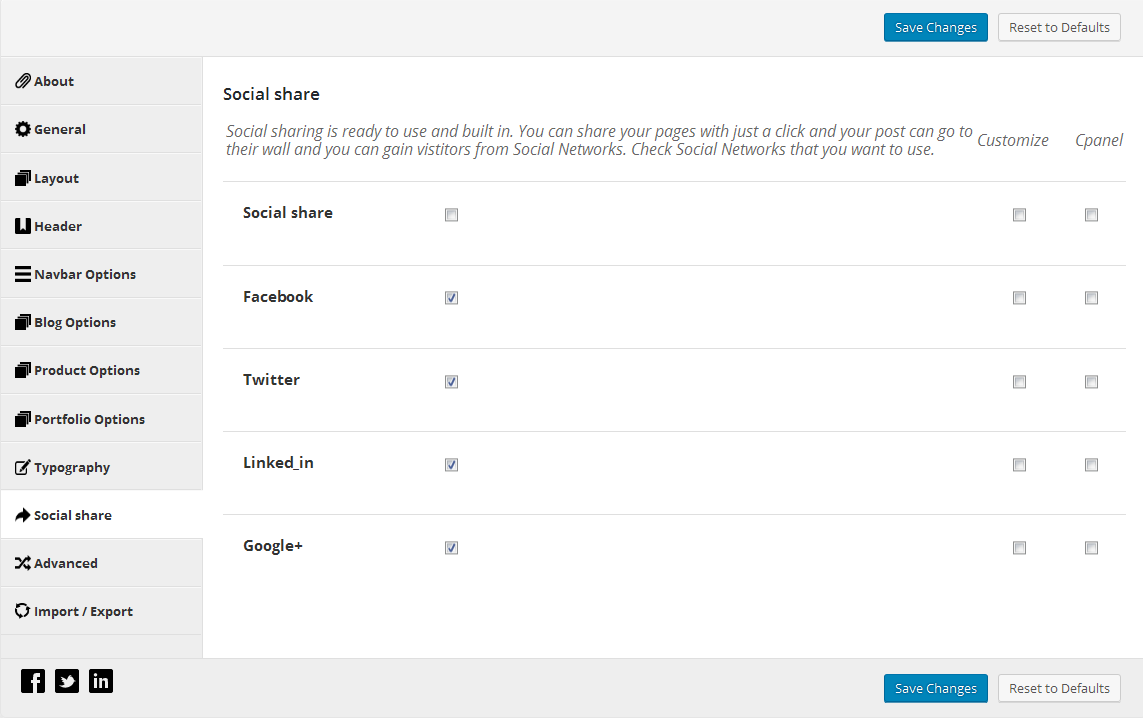Open the LinkedIn icon in footer

tap(101, 681)
